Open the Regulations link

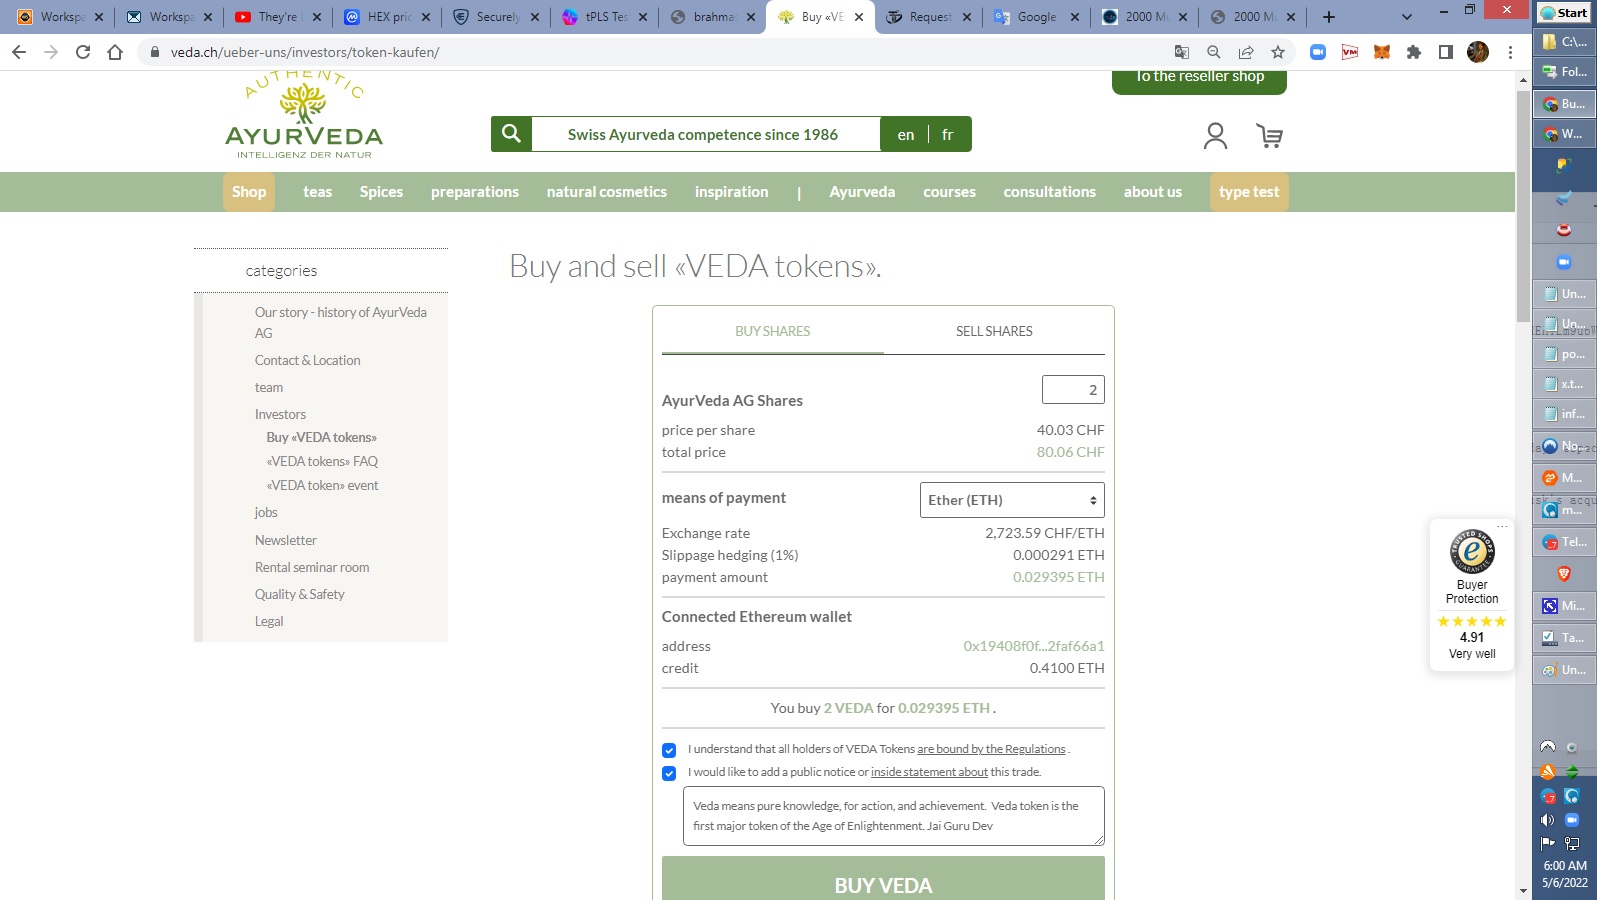point(991,749)
